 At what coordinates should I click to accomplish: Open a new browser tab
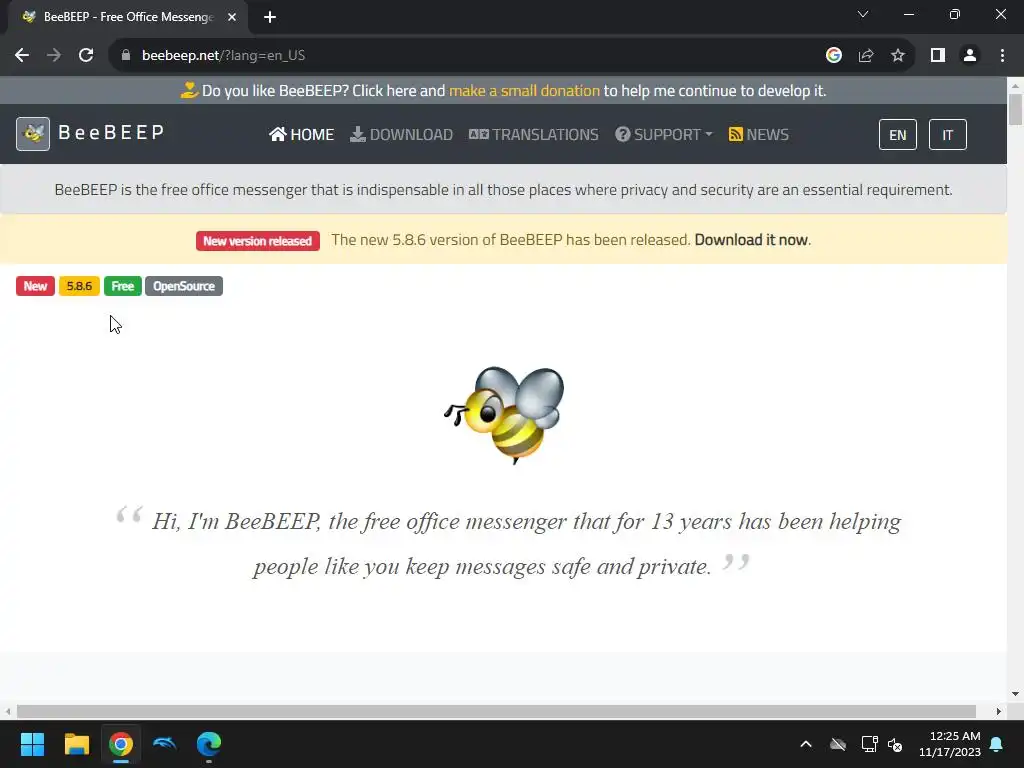(x=270, y=17)
